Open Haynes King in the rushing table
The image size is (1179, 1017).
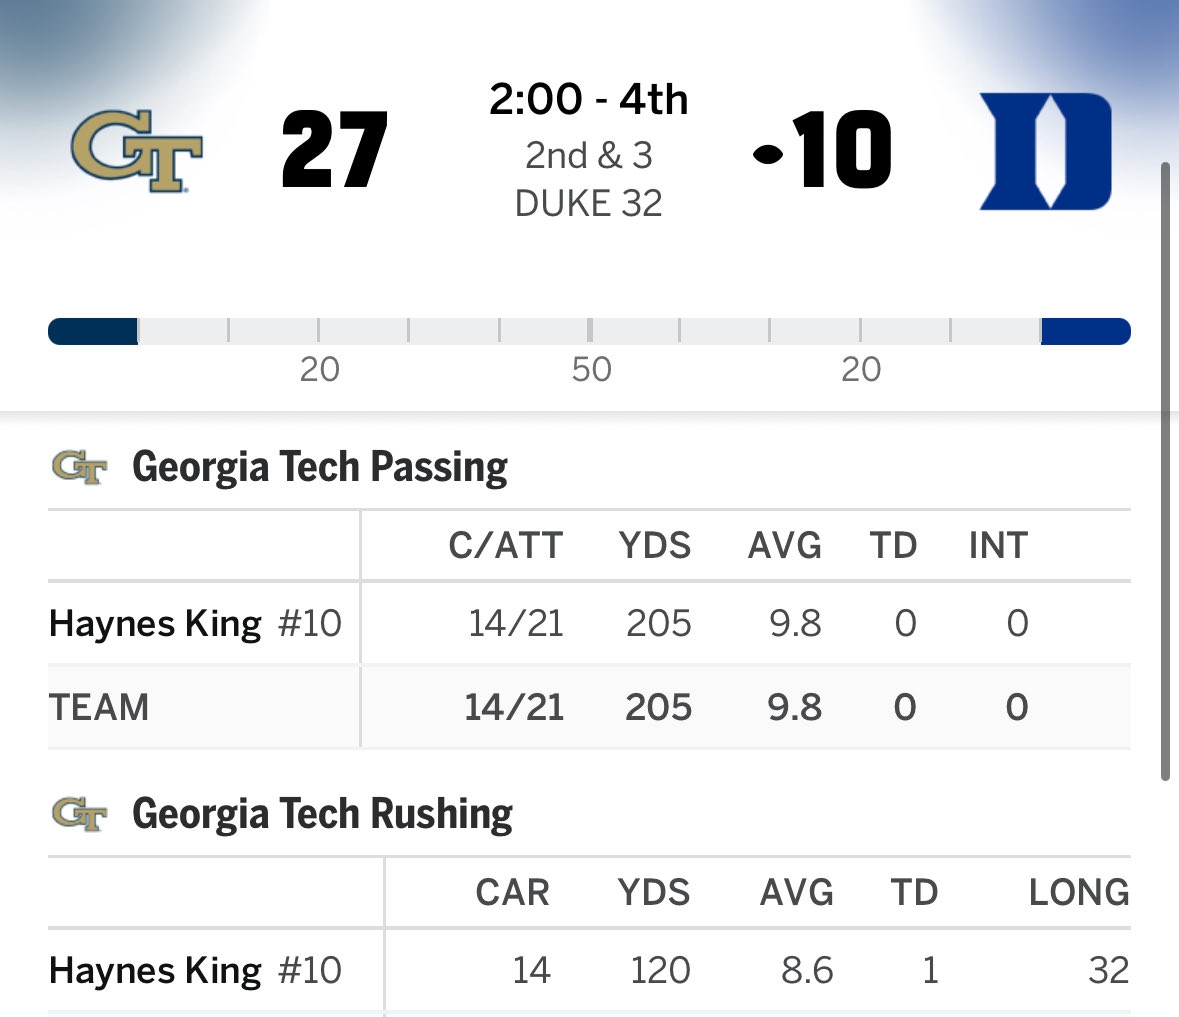click(x=155, y=971)
